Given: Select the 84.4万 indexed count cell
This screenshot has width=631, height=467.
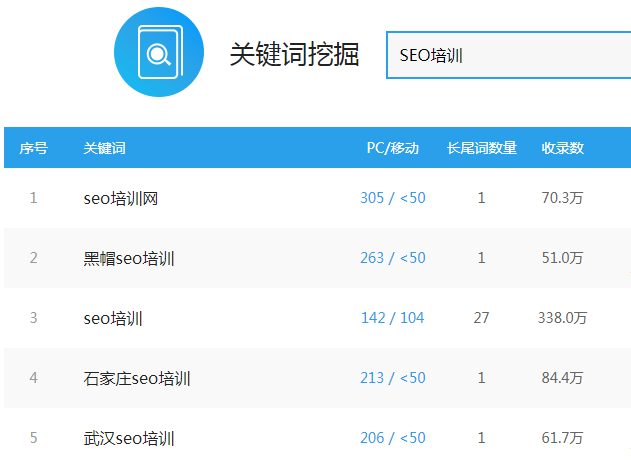Looking at the screenshot, I should click(563, 378).
